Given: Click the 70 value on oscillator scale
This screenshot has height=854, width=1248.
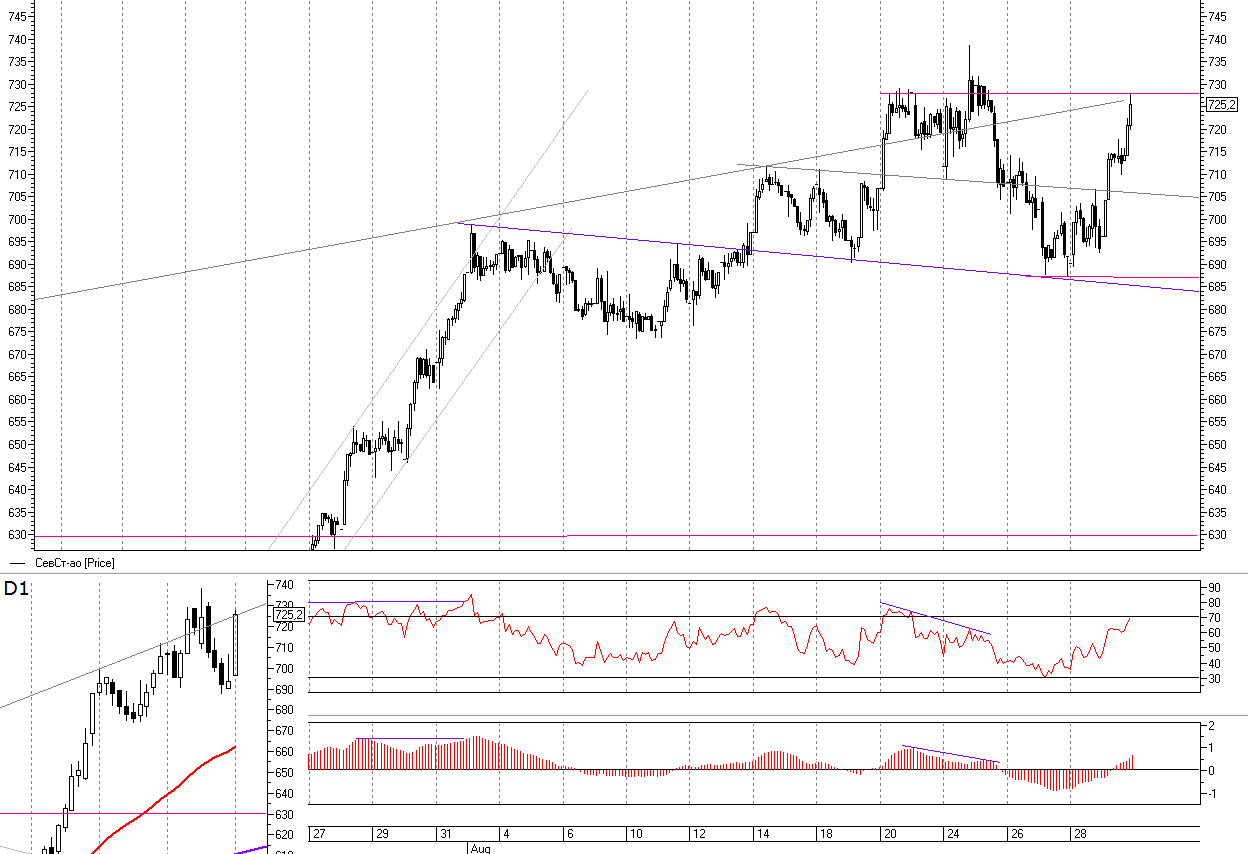Looking at the screenshot, I should coord(1212,618).
